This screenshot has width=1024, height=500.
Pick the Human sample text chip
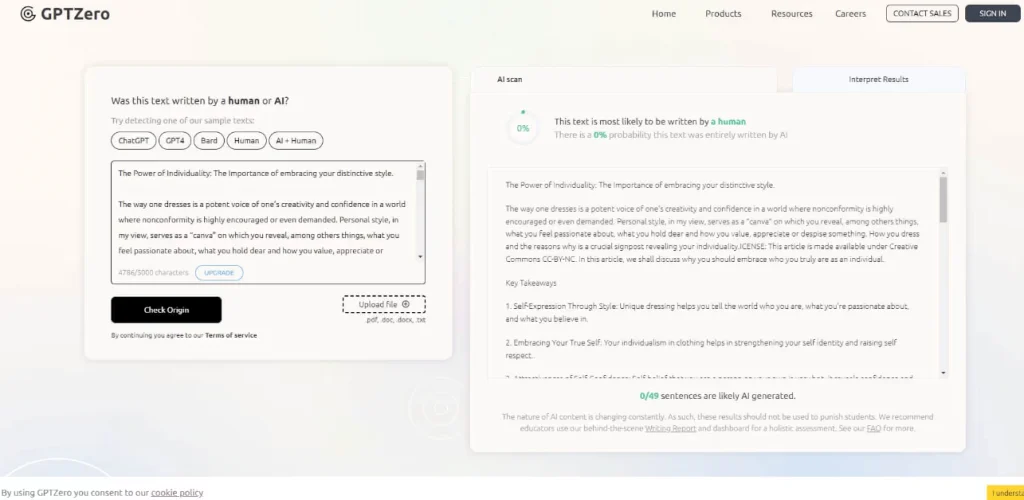pos(246,141)
